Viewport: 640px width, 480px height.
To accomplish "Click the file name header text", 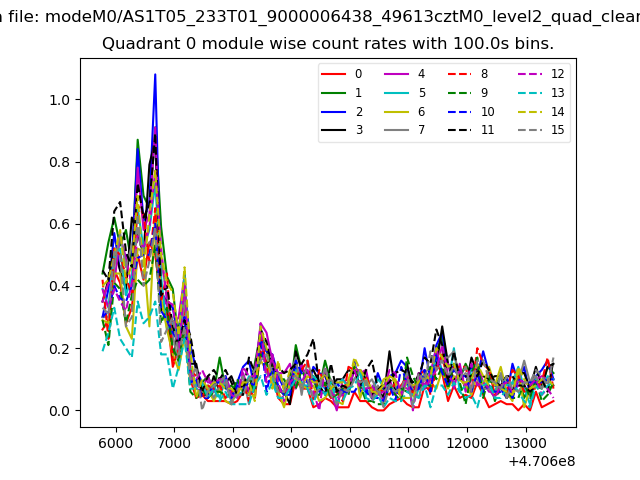I will pos(320,17).
